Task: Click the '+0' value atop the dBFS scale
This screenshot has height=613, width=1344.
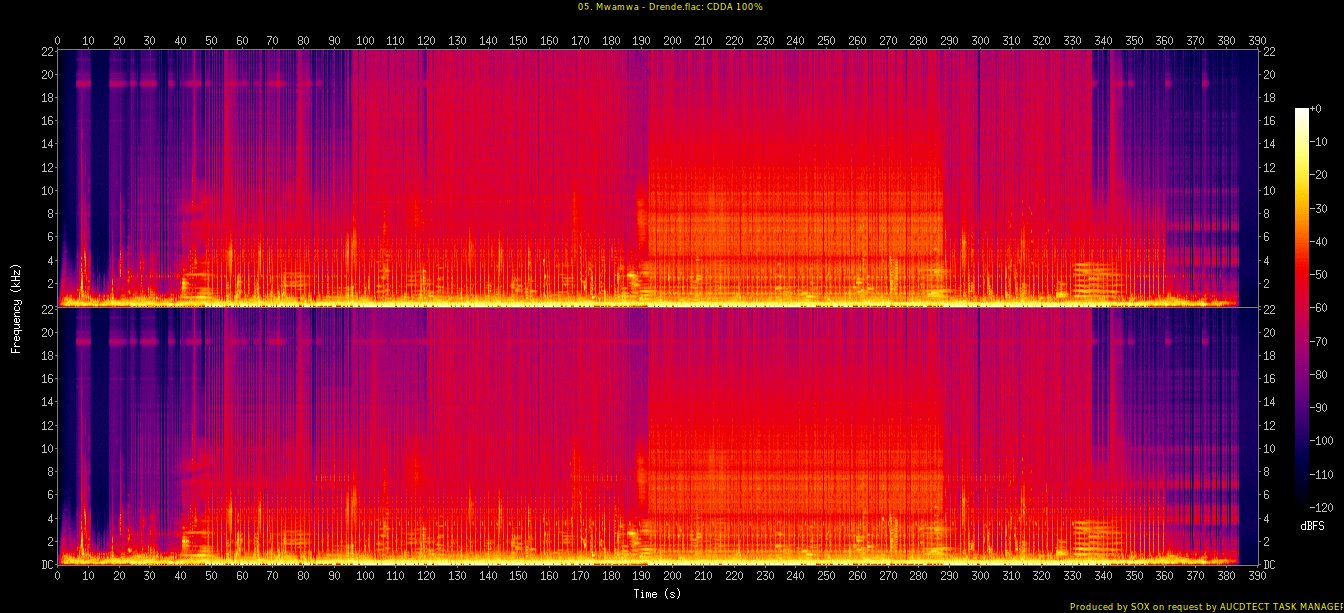Action: [1316, 108]
